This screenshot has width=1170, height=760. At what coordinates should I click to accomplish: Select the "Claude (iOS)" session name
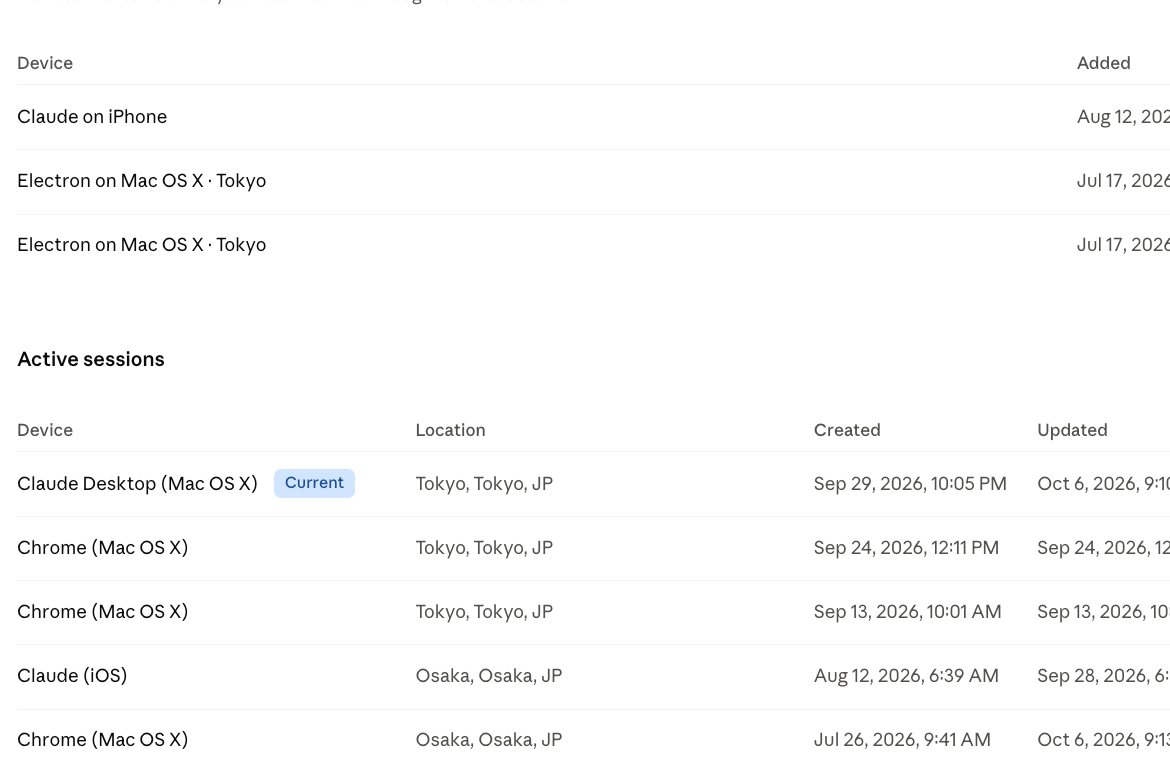pos(72,676)
